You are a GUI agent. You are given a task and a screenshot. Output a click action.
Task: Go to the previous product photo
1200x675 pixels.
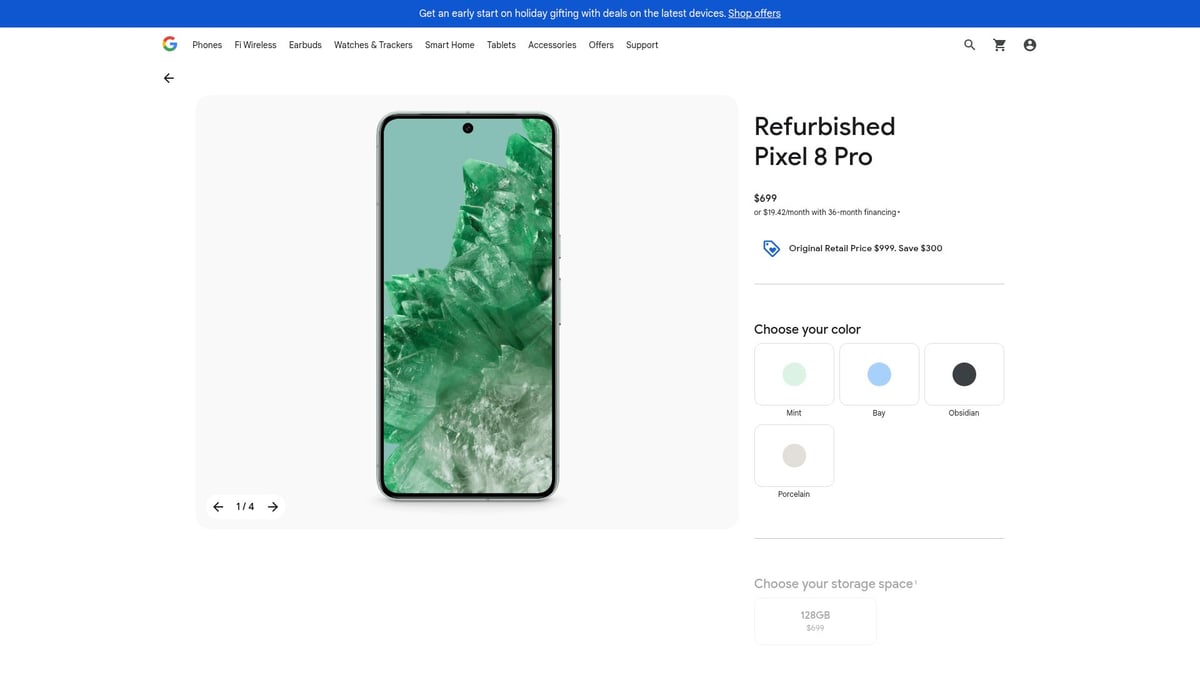217,506
